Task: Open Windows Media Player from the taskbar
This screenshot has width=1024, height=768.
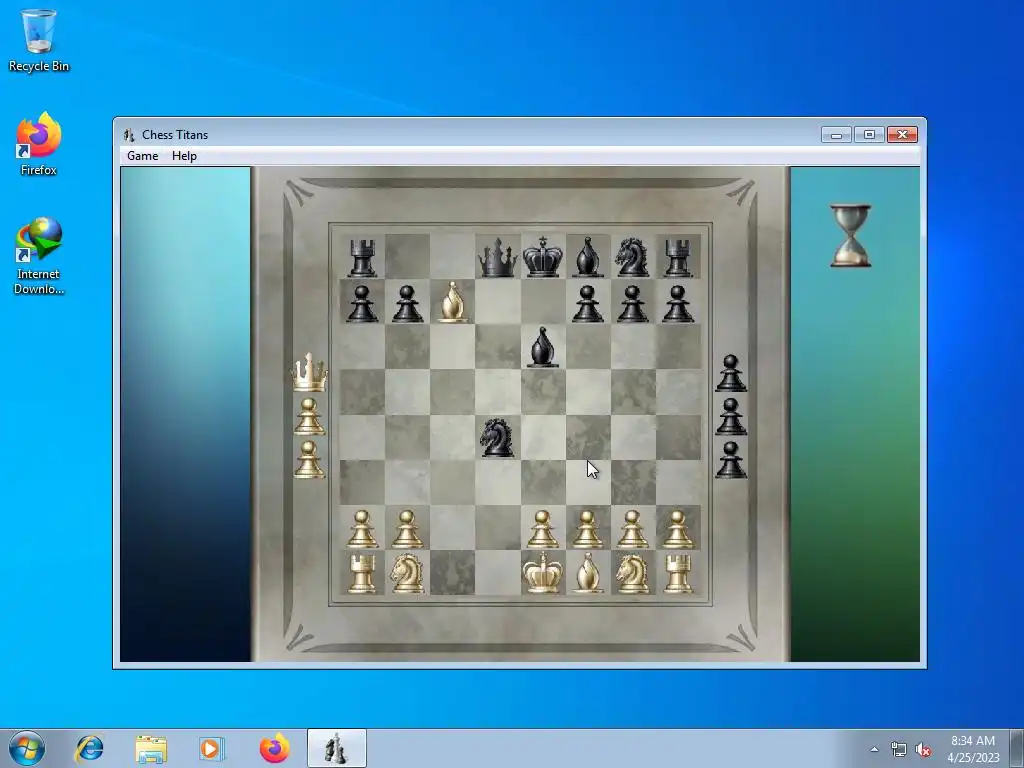Action: point(212,748)
